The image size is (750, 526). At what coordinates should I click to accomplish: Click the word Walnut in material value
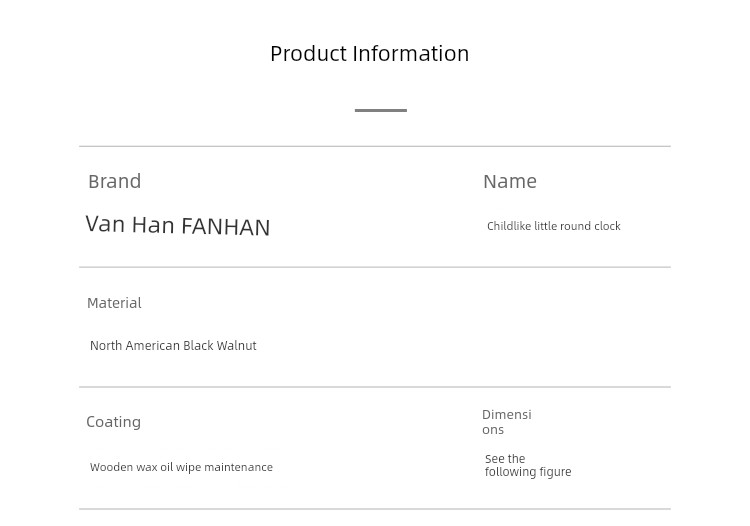coord(236,345)
